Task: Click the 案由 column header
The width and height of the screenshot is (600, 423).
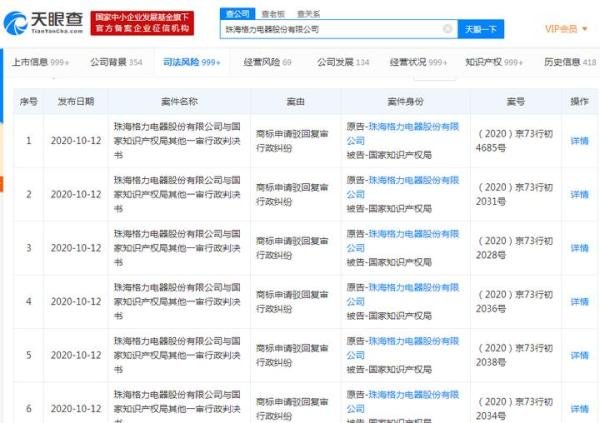Action: [x=295, y=101]
